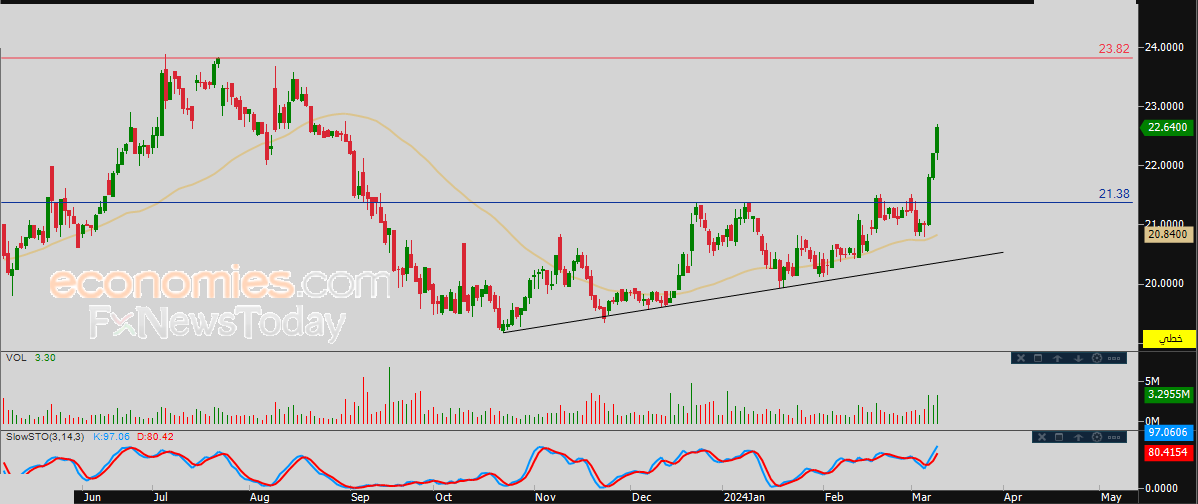Screen dimensions: 1198x504
Task: Click the Sep label on time axis
Action: pyautogui.click(x=361, y=497)
